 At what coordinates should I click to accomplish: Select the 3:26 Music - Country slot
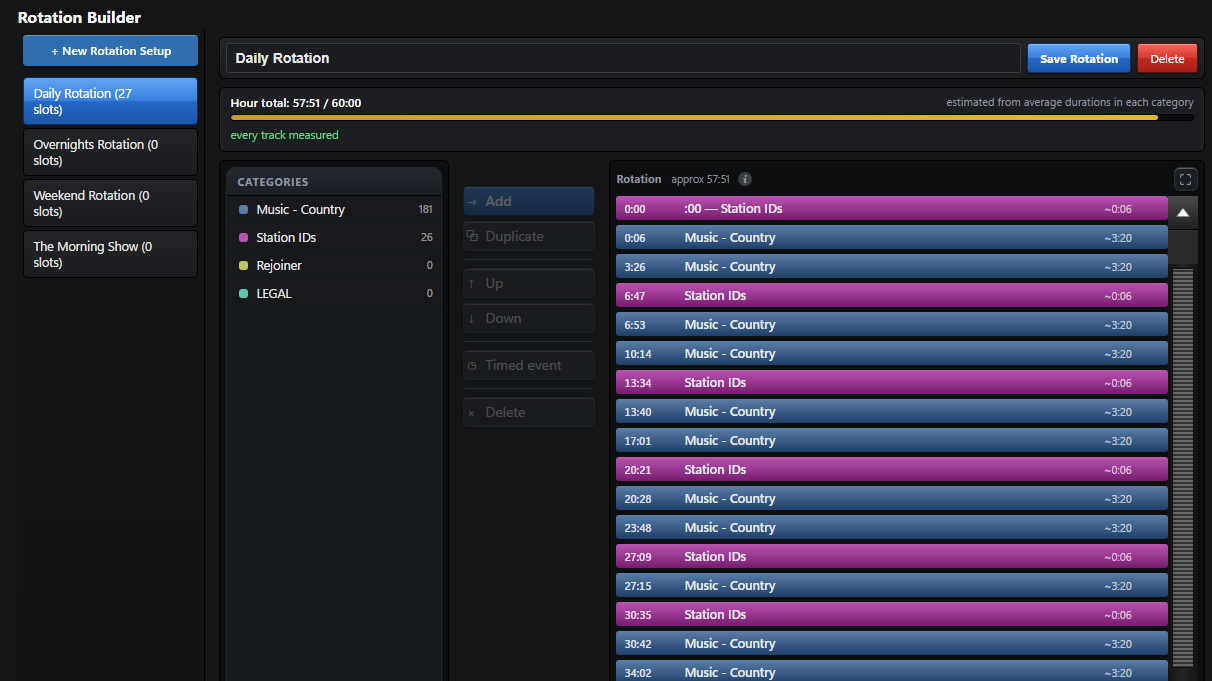point(892,267)
